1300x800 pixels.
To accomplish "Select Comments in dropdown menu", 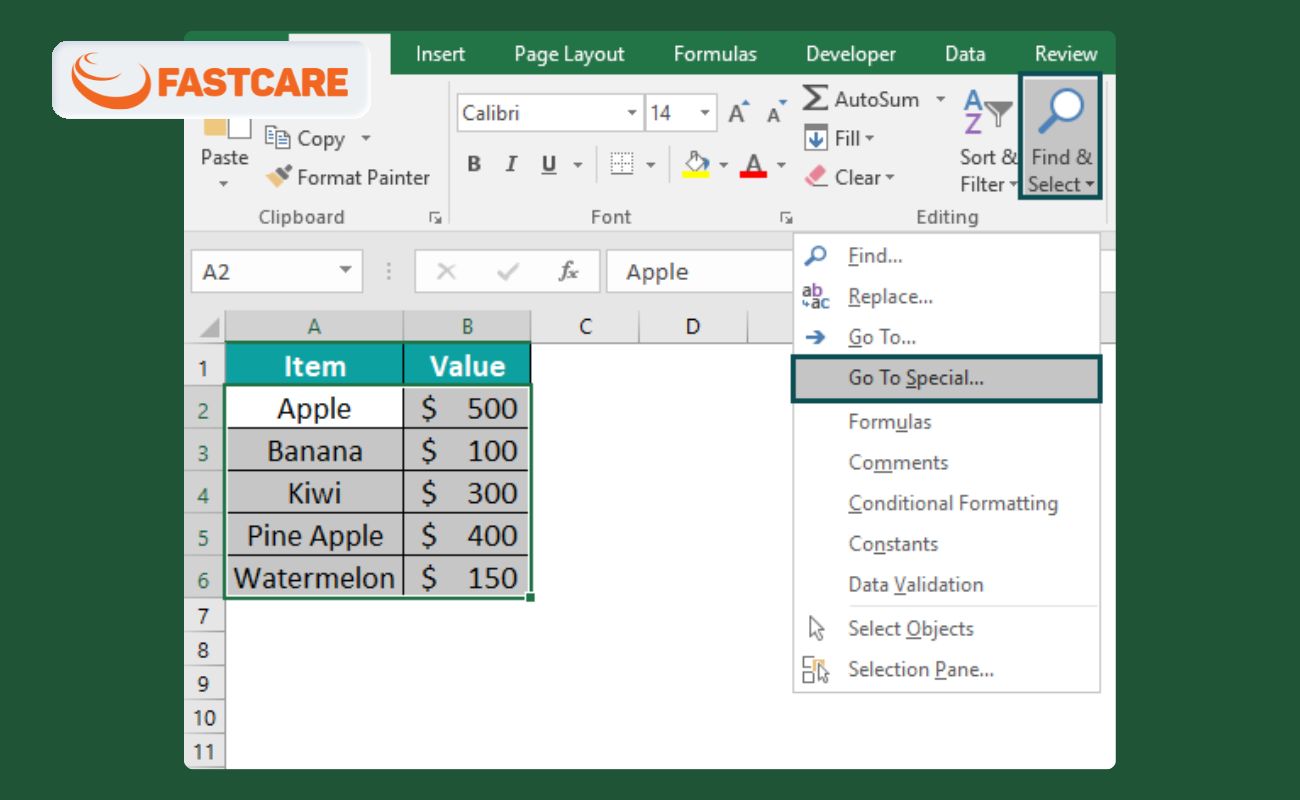I will (x=946, y=463).
